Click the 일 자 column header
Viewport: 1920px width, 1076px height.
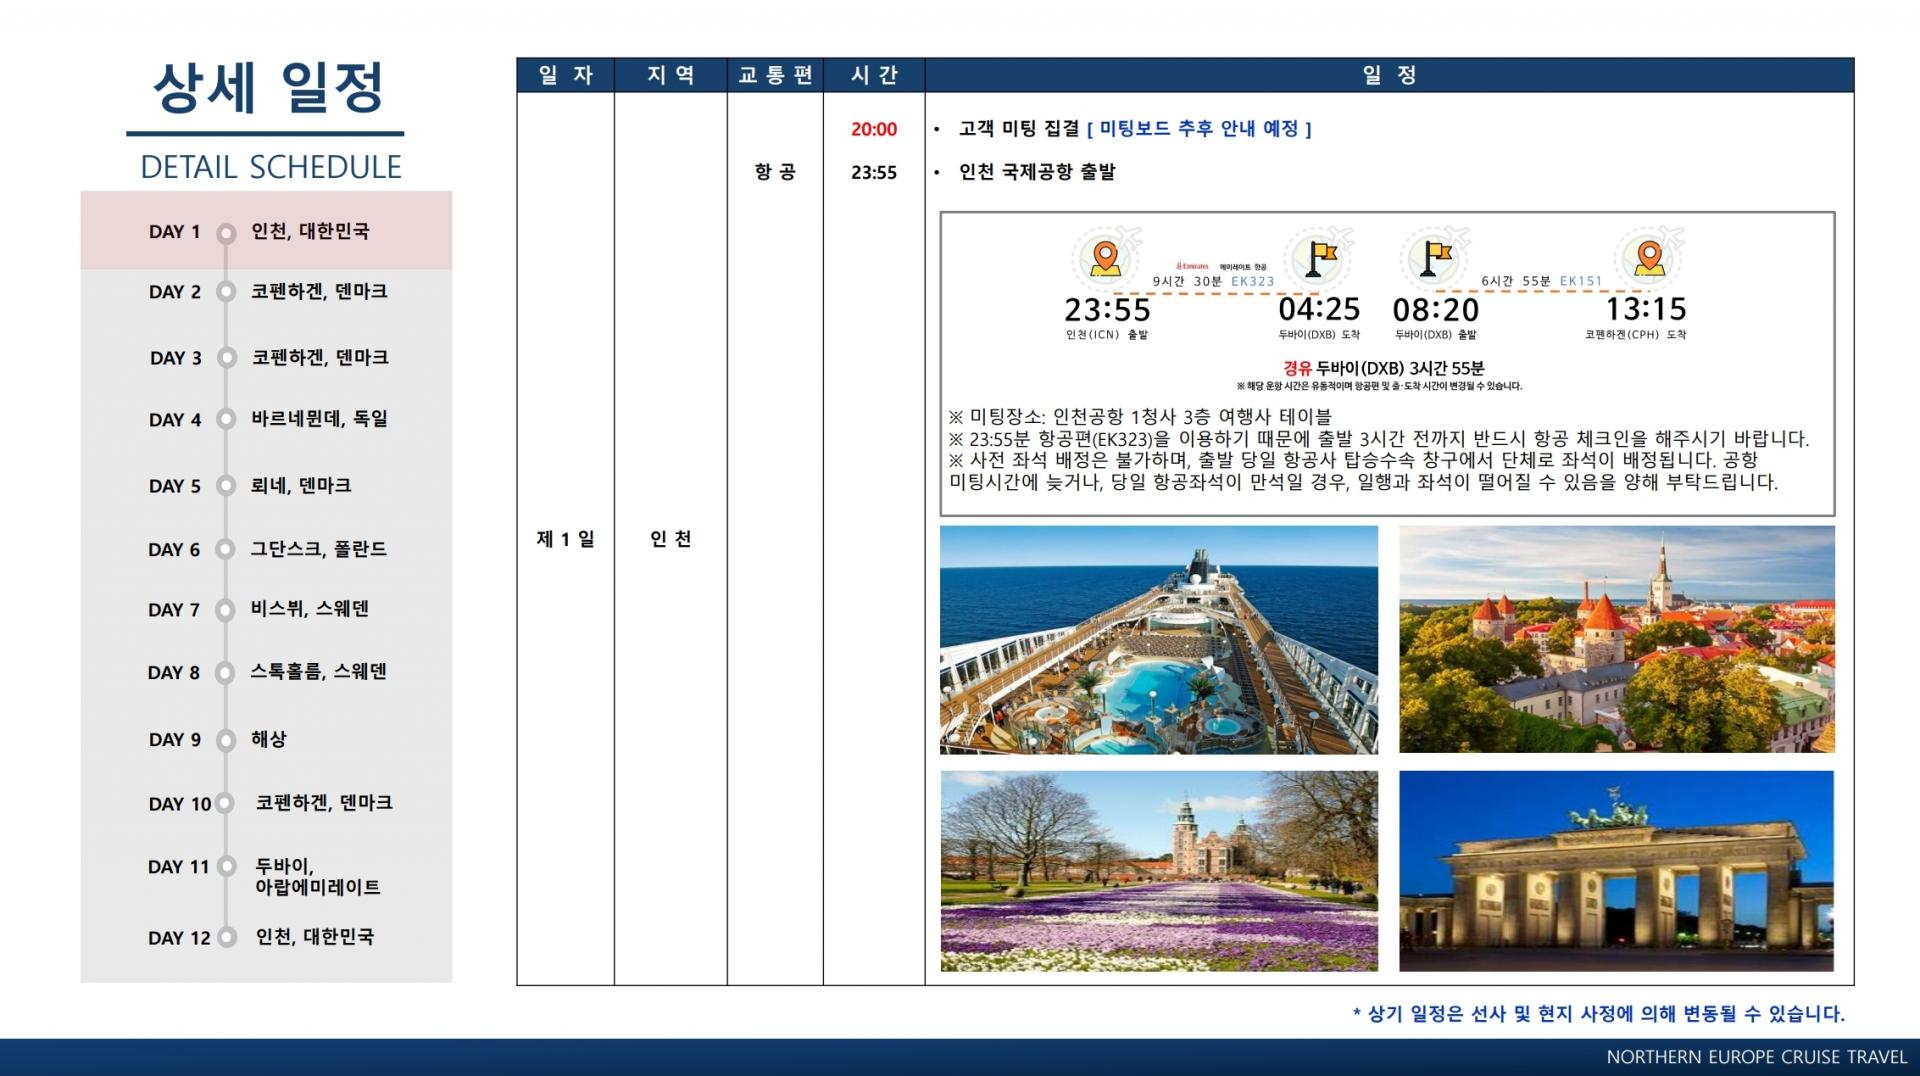(x=566, y=75)
